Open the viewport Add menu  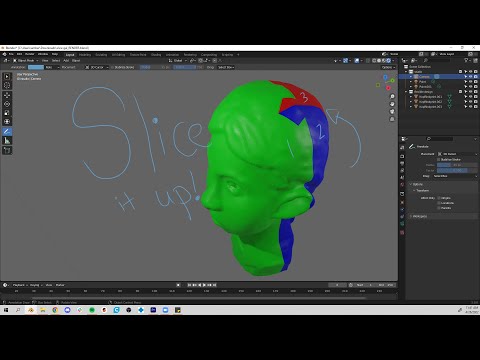pyautogui.click(x=66, y=61)
